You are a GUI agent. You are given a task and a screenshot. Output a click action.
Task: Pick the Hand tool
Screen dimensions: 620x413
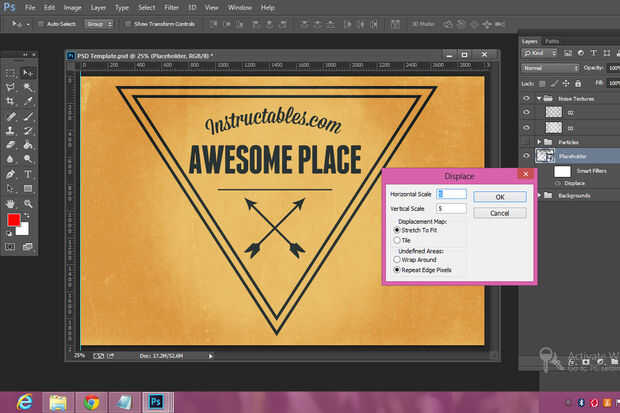[x=10, y=202]
